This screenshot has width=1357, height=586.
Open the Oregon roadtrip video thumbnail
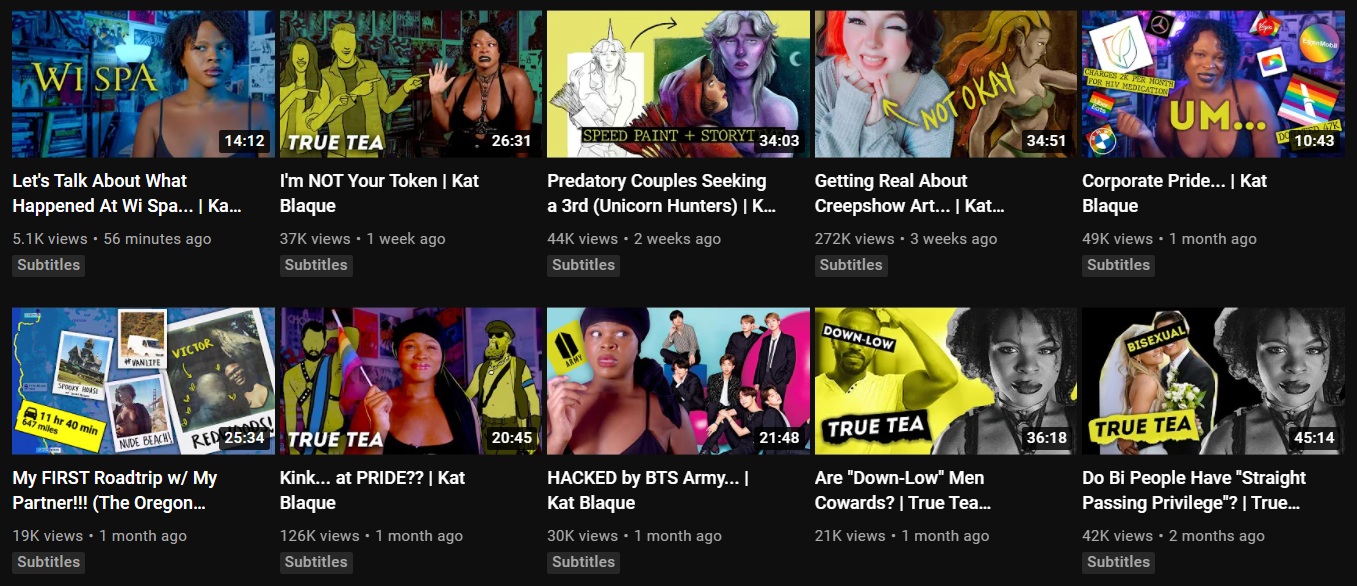tap(143, 381)
